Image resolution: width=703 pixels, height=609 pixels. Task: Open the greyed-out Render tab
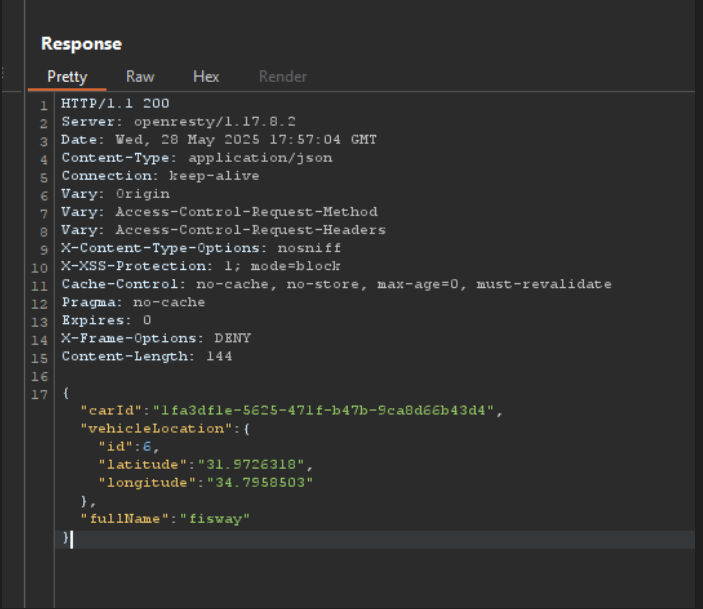[x=282, y=77]
